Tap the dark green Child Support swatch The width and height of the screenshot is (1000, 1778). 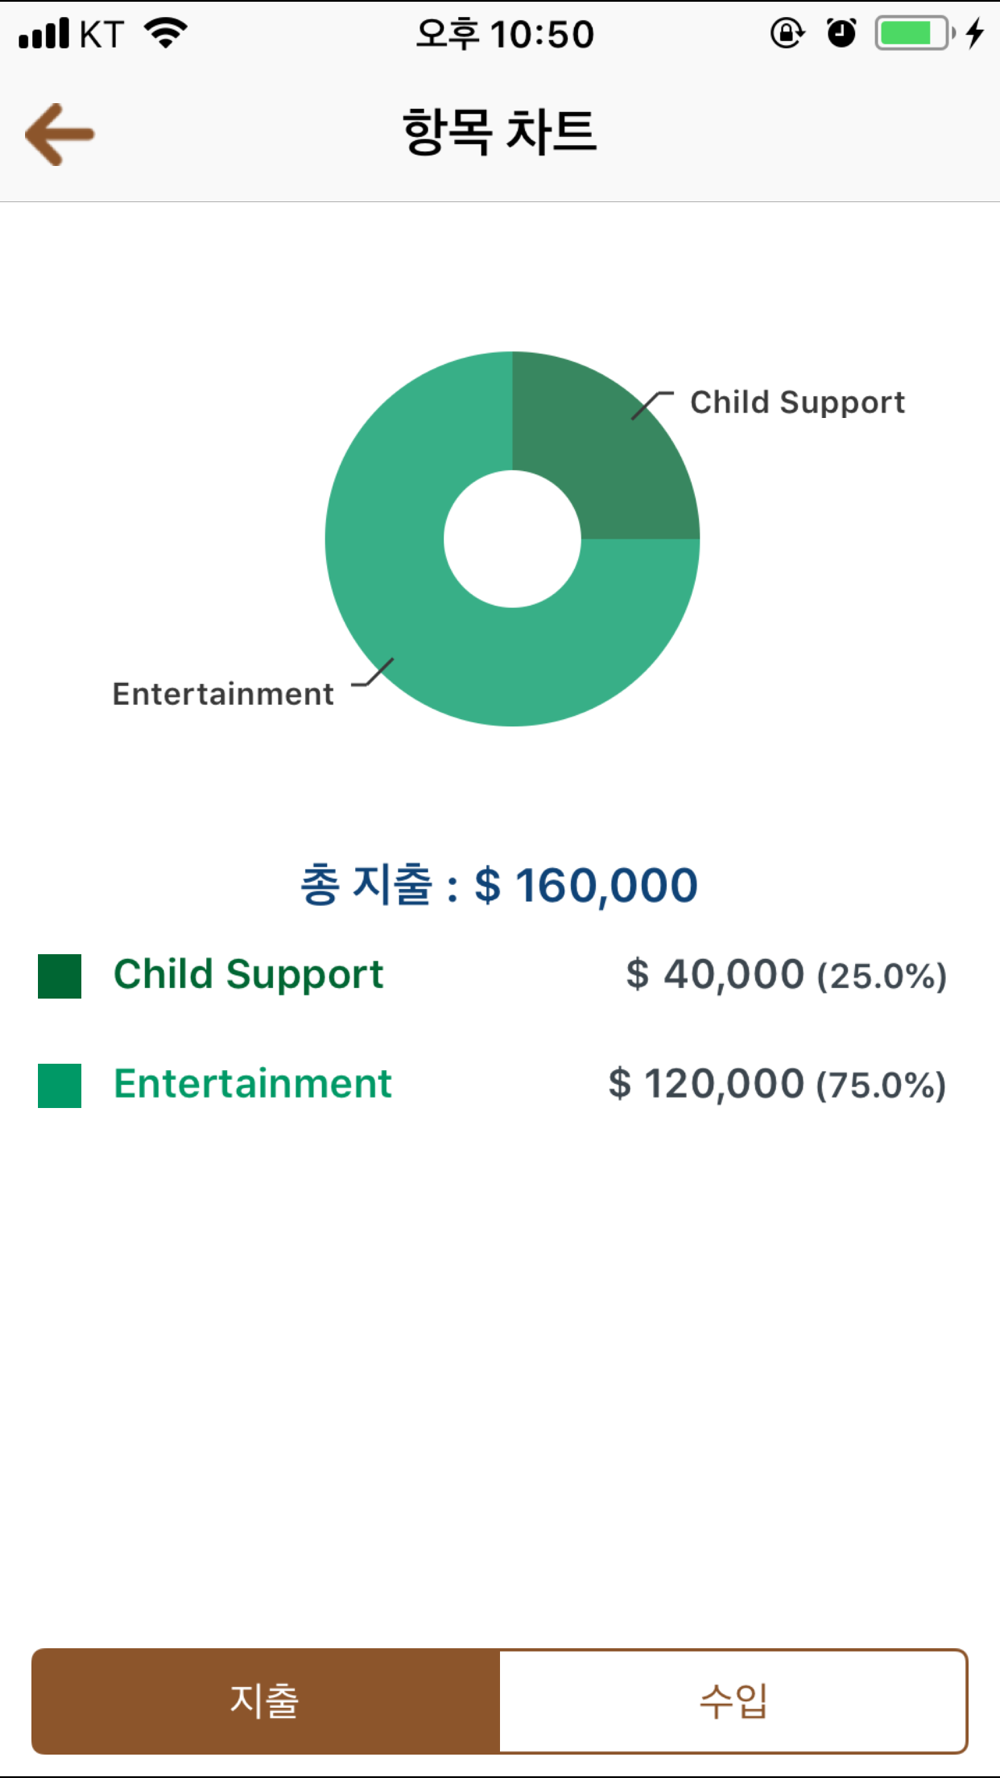point(60,976)
